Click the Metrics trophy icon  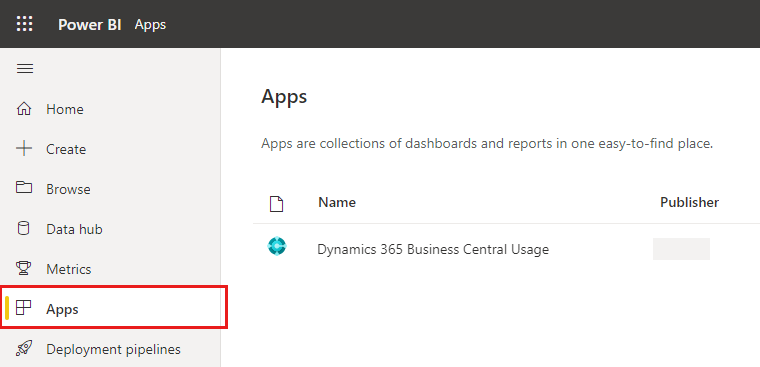(24, 268)
